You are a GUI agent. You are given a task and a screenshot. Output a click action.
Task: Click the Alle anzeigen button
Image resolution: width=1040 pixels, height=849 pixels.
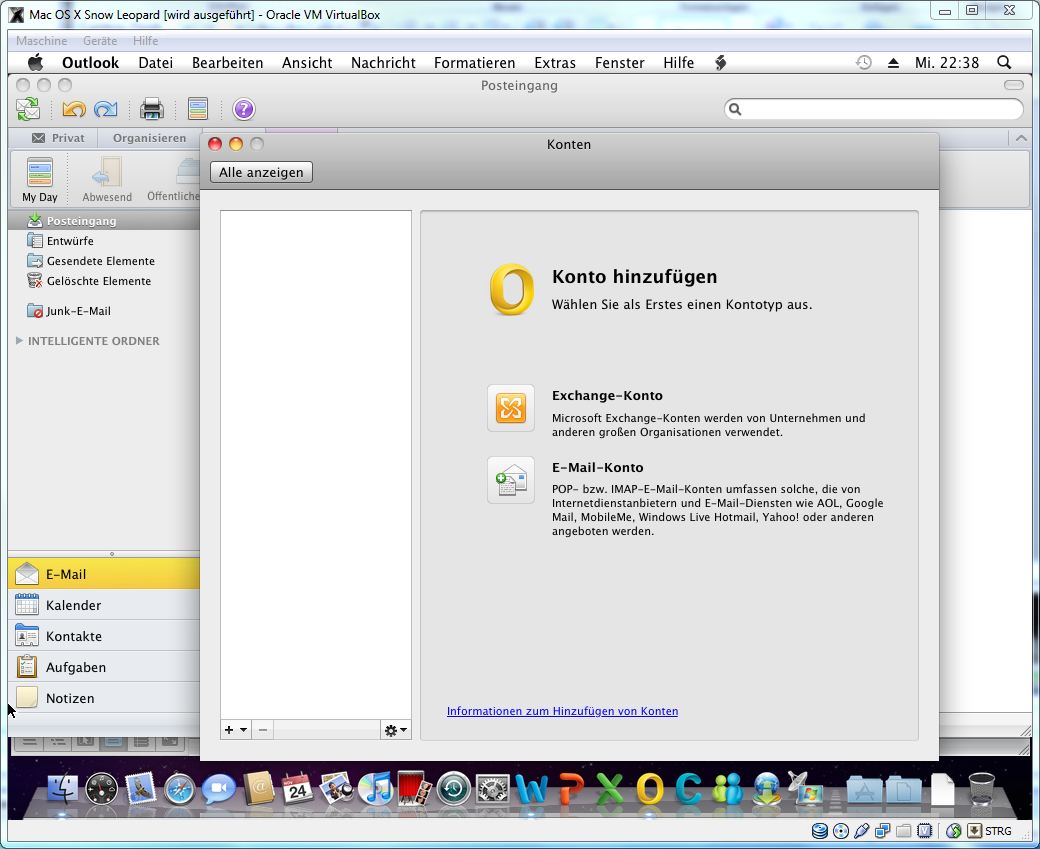261,172
